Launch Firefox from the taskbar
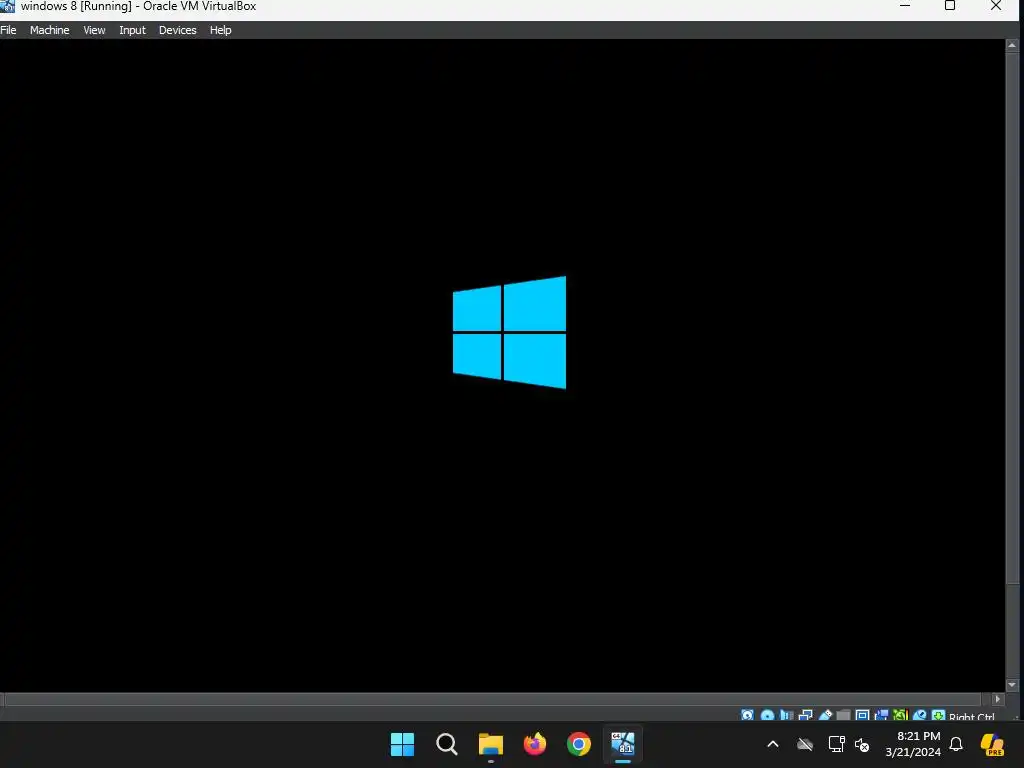Viewport: 1024px width, 768px height. [x=535, y=744]
